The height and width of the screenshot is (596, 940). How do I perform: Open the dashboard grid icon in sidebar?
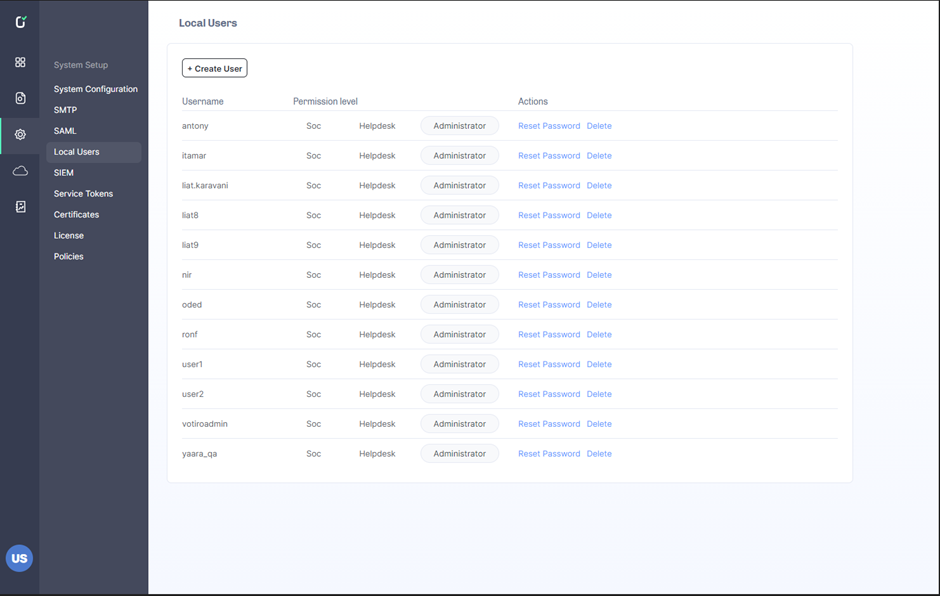tap(20, 62)
